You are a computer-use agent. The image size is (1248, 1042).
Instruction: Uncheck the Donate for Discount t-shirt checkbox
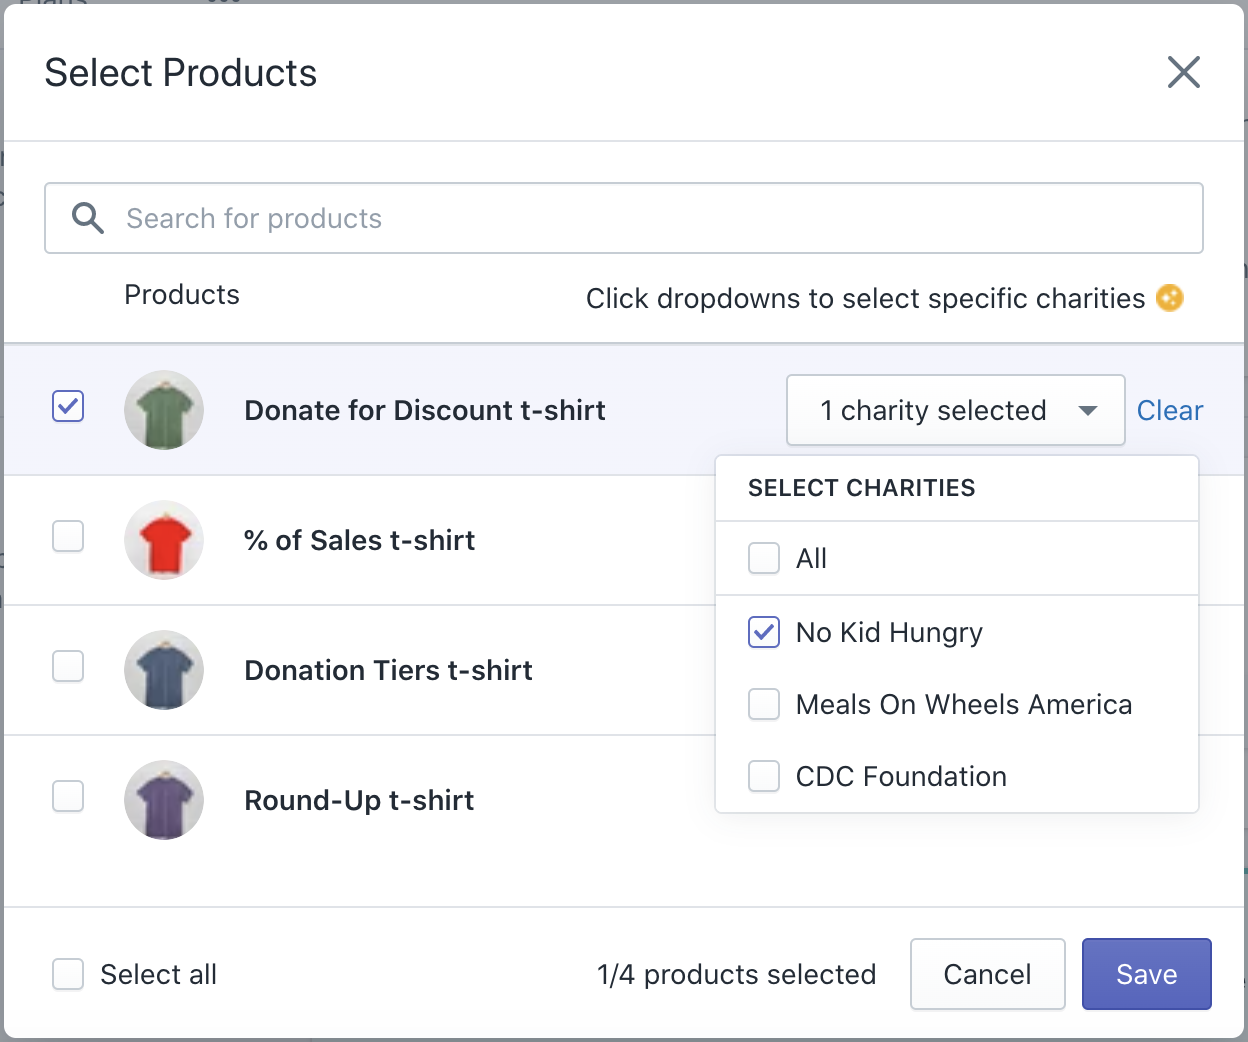click(68, 407)
